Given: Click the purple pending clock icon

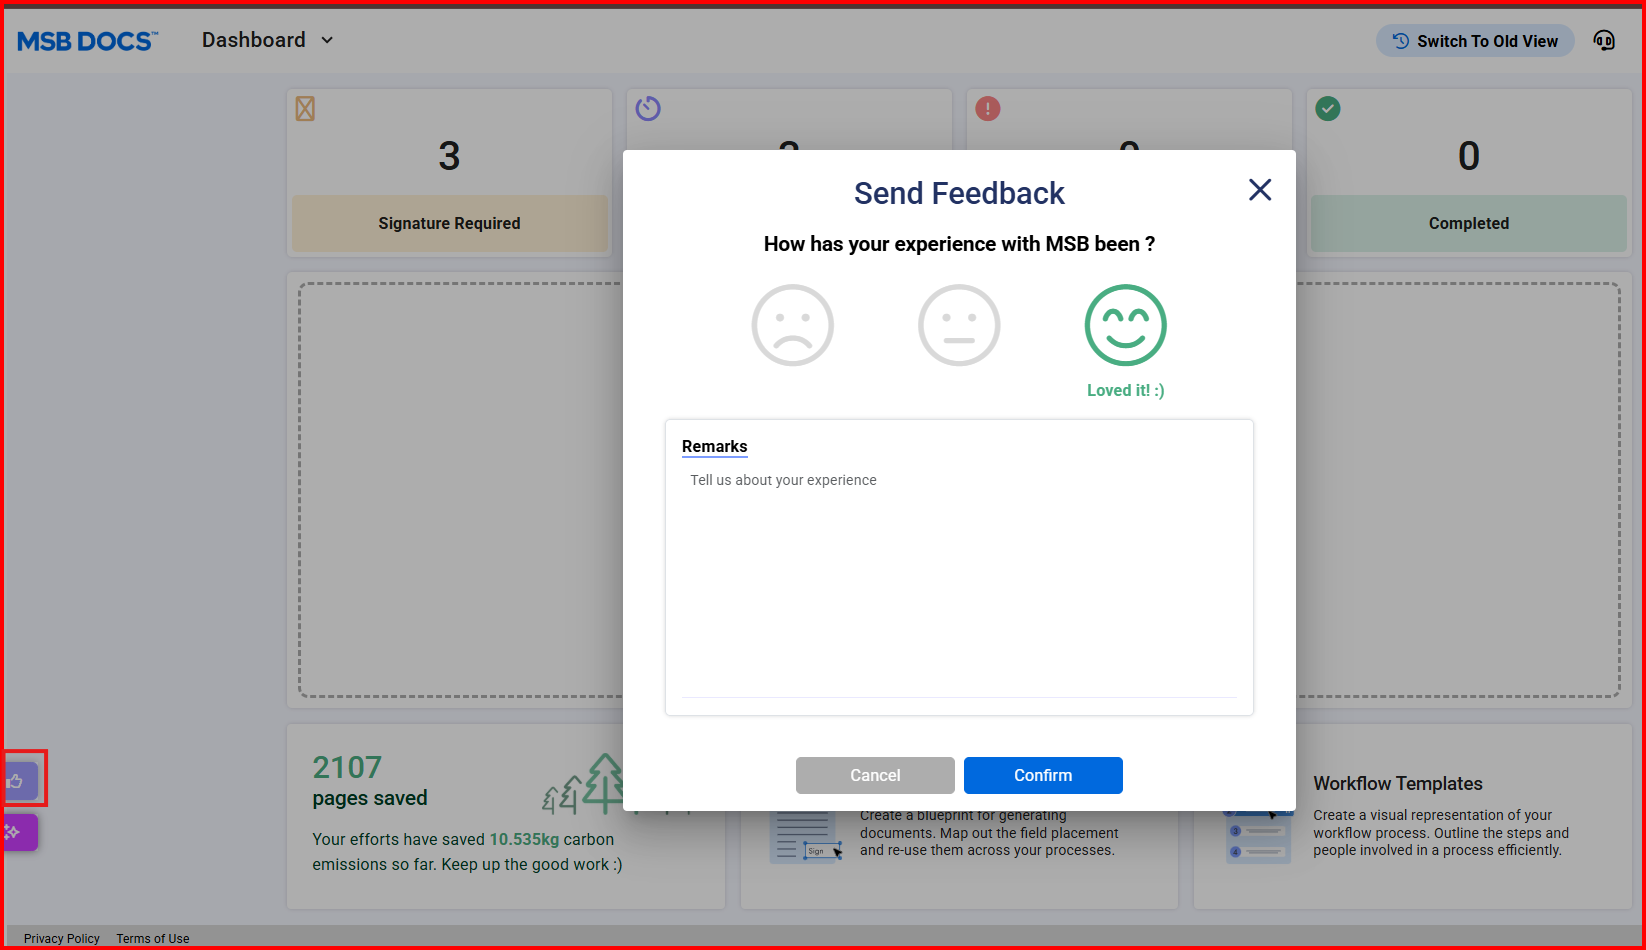Looking at the screenshot, I should pos(648,108).
